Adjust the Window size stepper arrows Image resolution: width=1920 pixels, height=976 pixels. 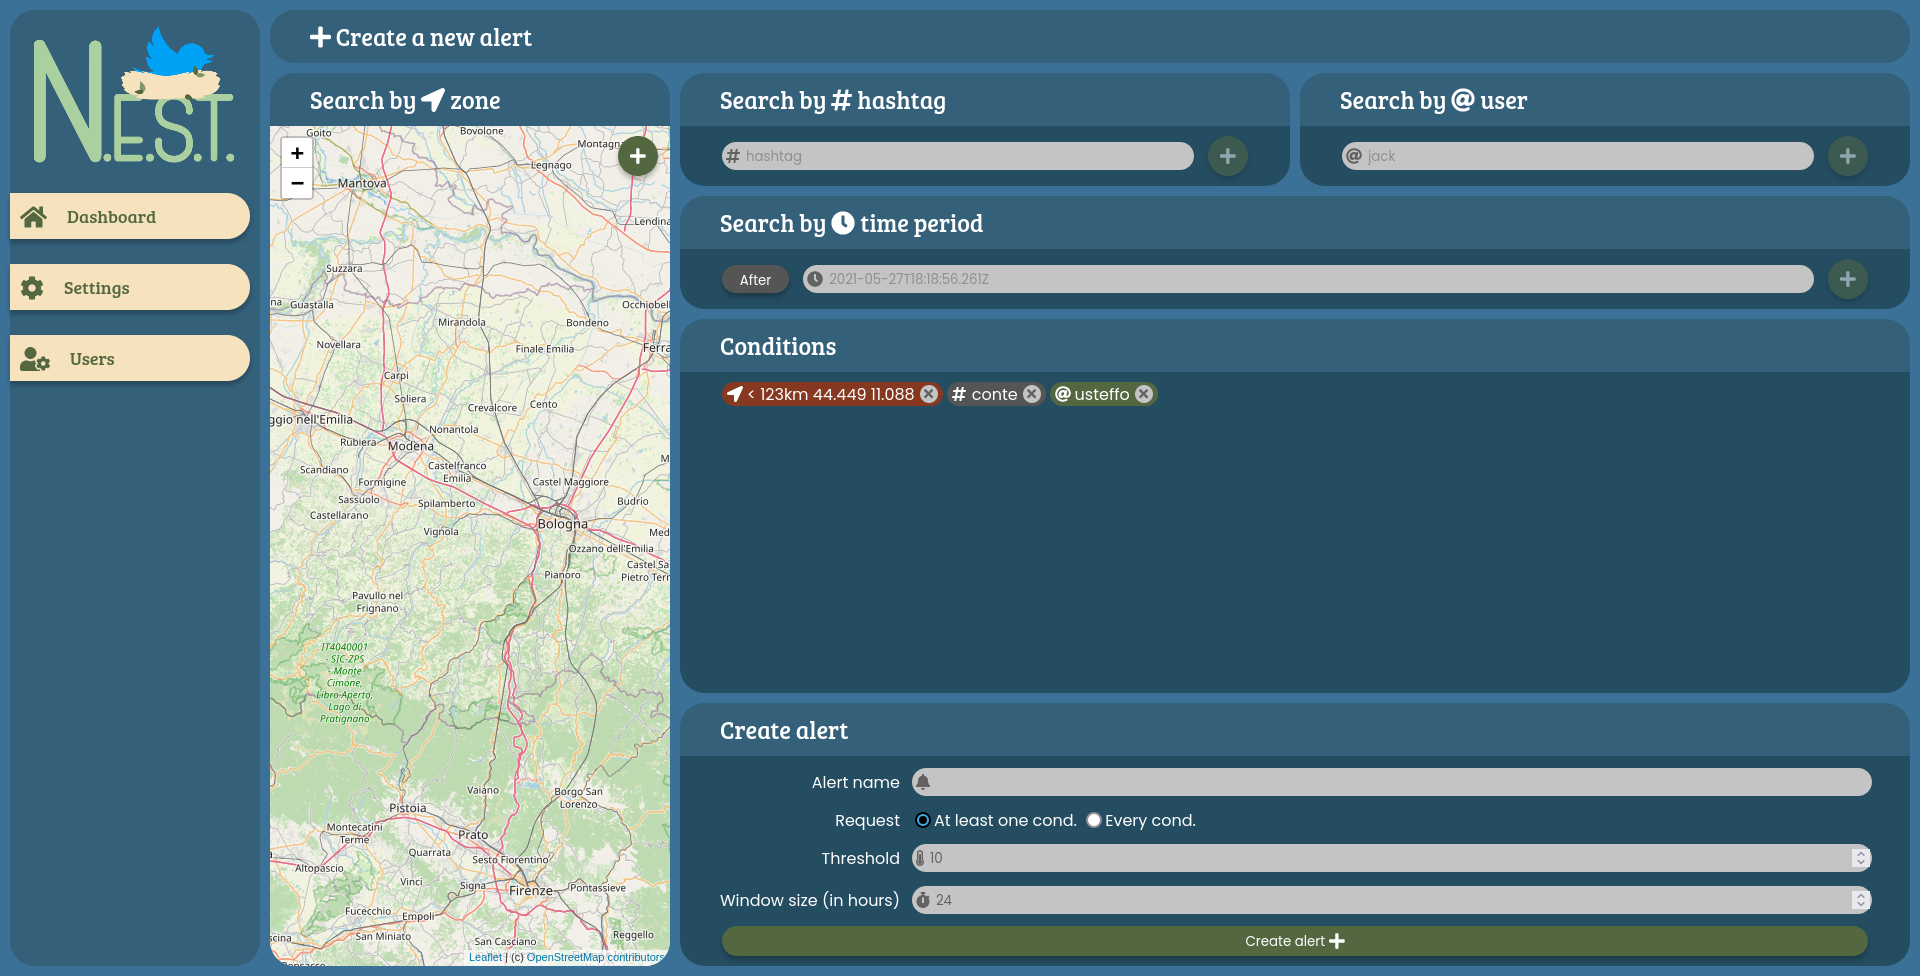click(x=1860, y=900)
